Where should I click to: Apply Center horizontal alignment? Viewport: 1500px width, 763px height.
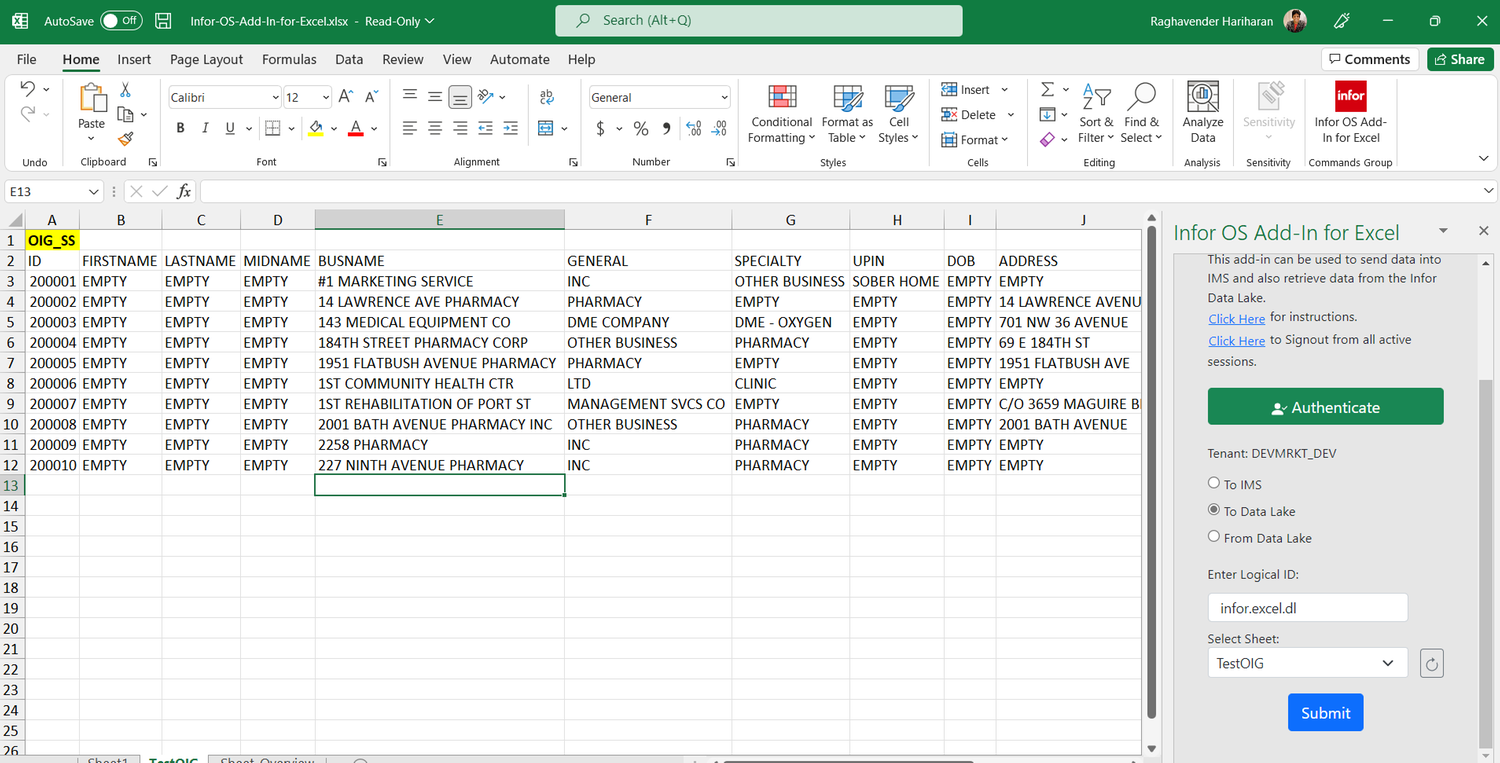(435, 128)
